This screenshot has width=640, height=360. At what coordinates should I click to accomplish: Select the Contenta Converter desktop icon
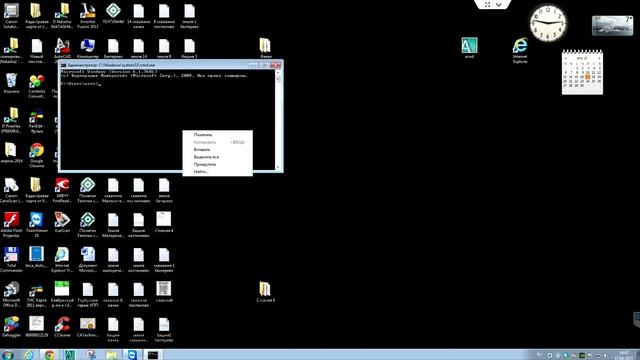(x=37, y=86)
